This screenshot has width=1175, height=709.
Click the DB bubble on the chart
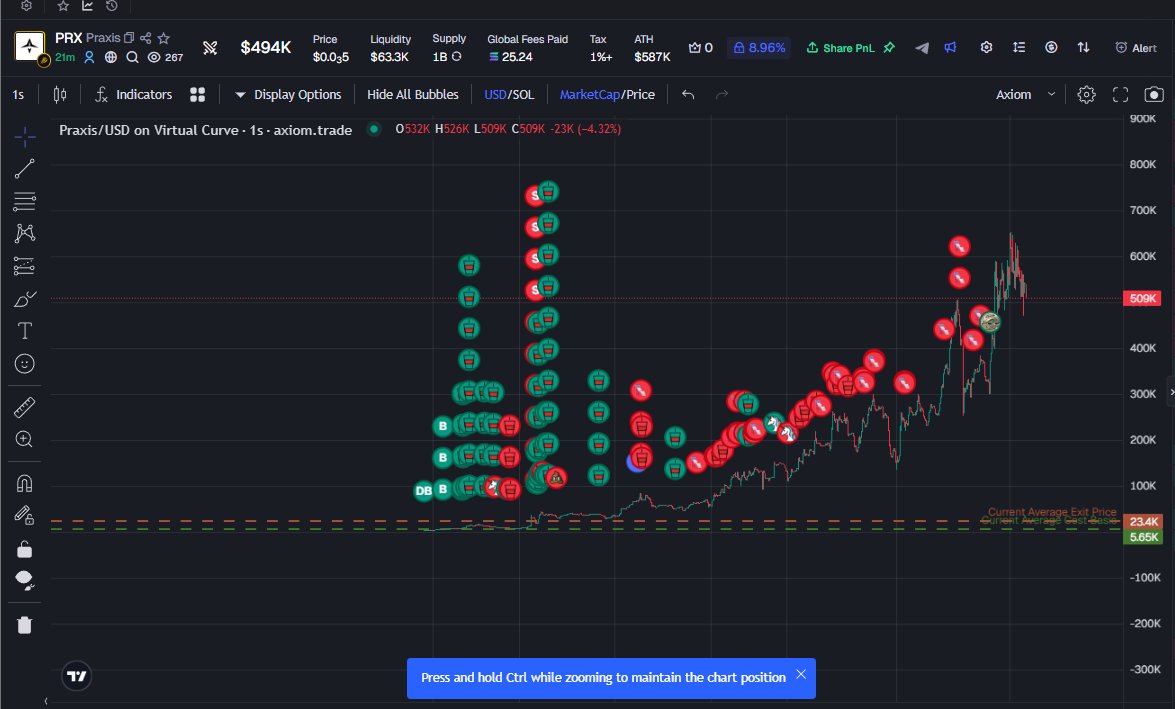[x=423, y=490]
